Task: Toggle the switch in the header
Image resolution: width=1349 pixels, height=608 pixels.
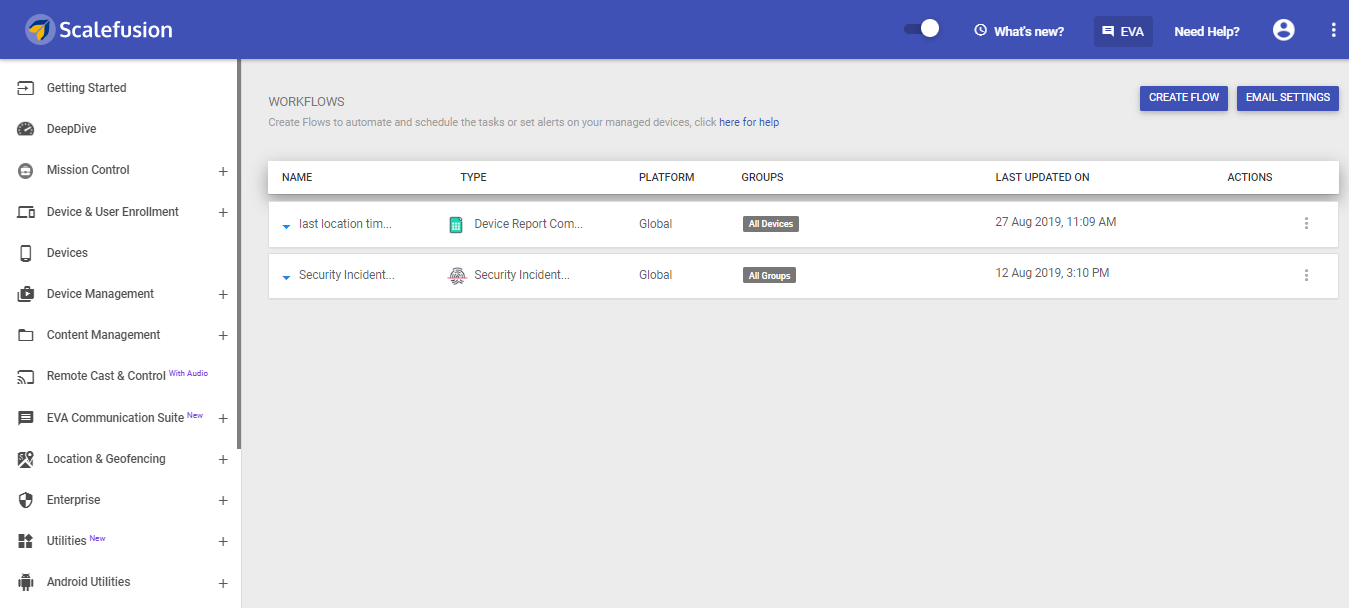Action: pyautogui.click(x=921, y=29)
